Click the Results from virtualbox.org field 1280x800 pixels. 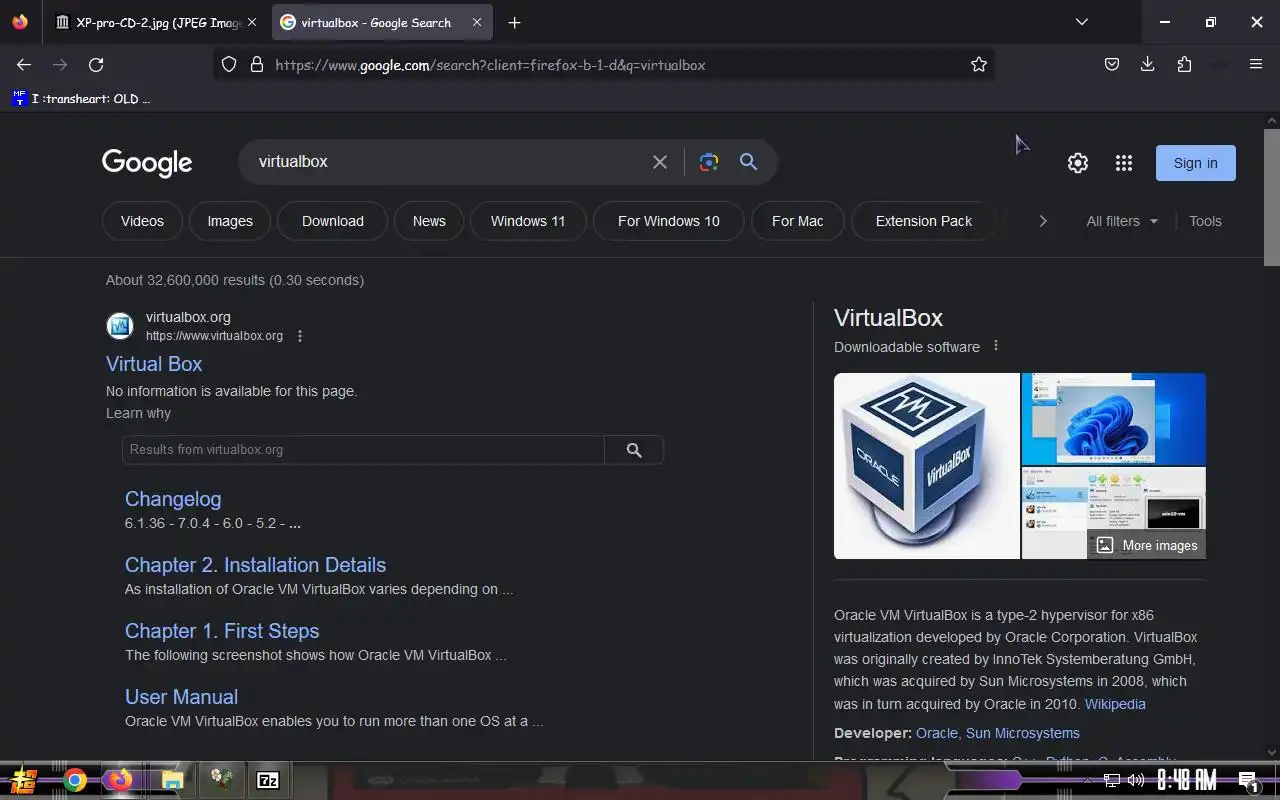tap(363, 450)
